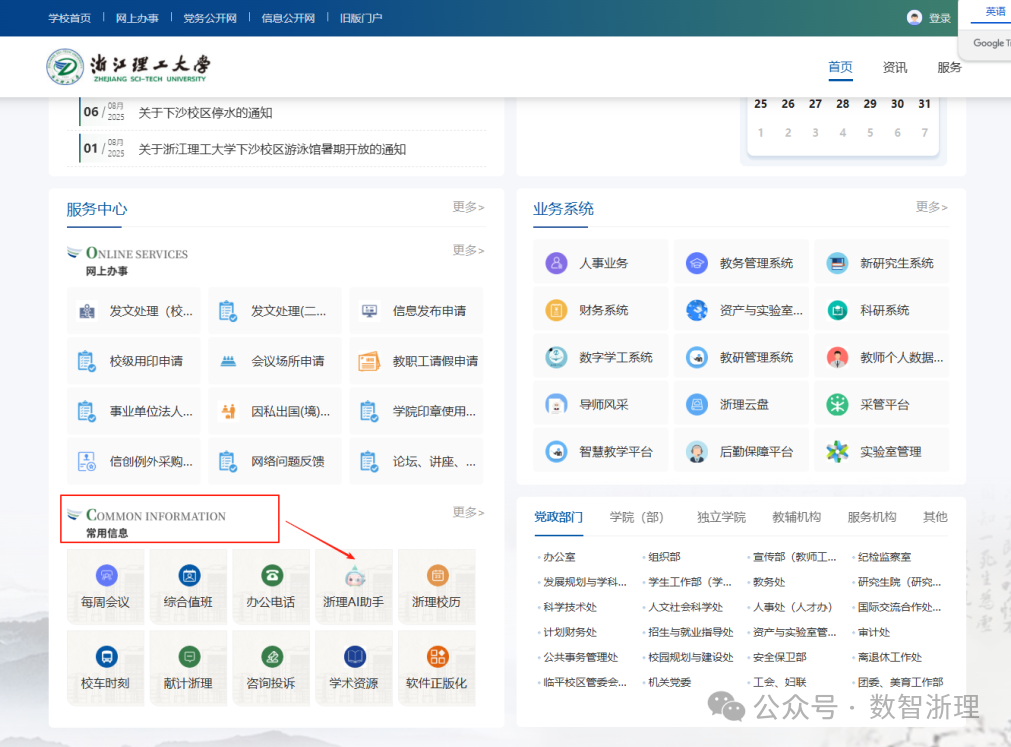Switch to the 教辅机构 tab
The width and height of the screenshot is (1011, 747).
point(796,517)
